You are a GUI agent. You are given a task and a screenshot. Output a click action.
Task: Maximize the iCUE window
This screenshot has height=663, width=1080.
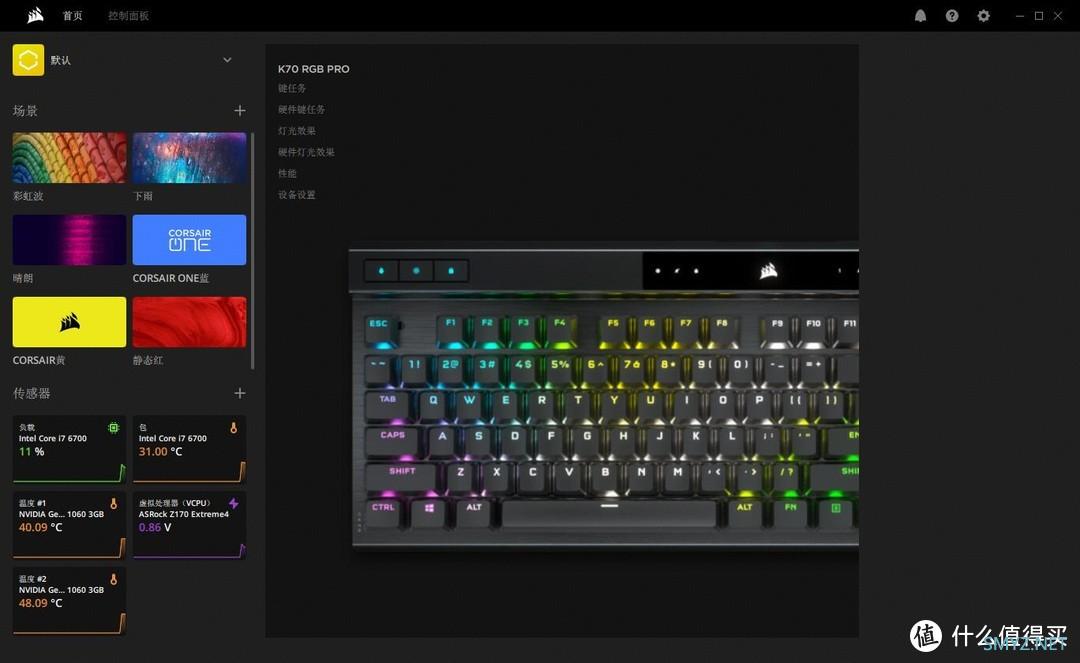[1039, 16]
